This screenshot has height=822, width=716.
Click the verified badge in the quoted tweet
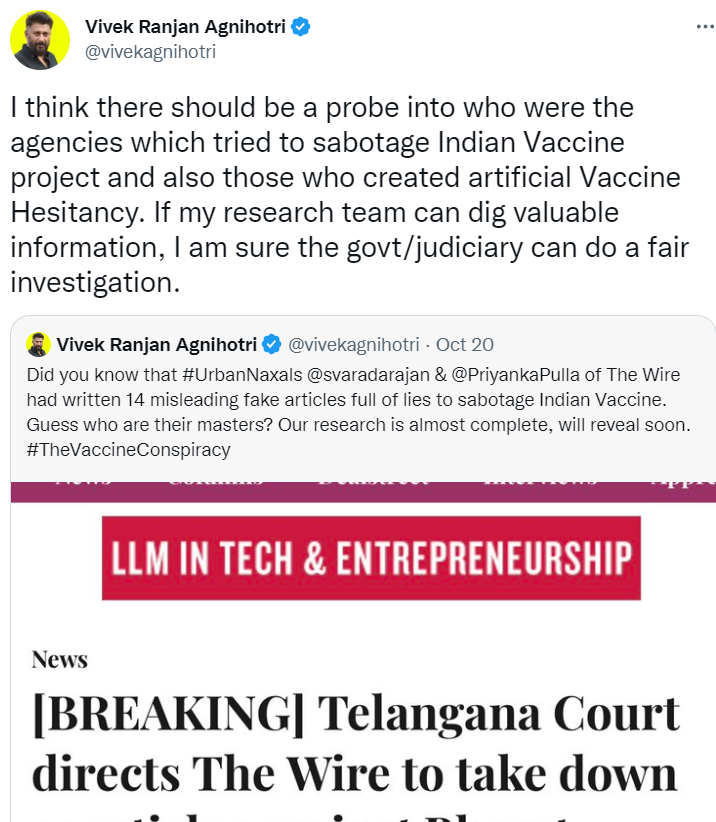(271, 345)
